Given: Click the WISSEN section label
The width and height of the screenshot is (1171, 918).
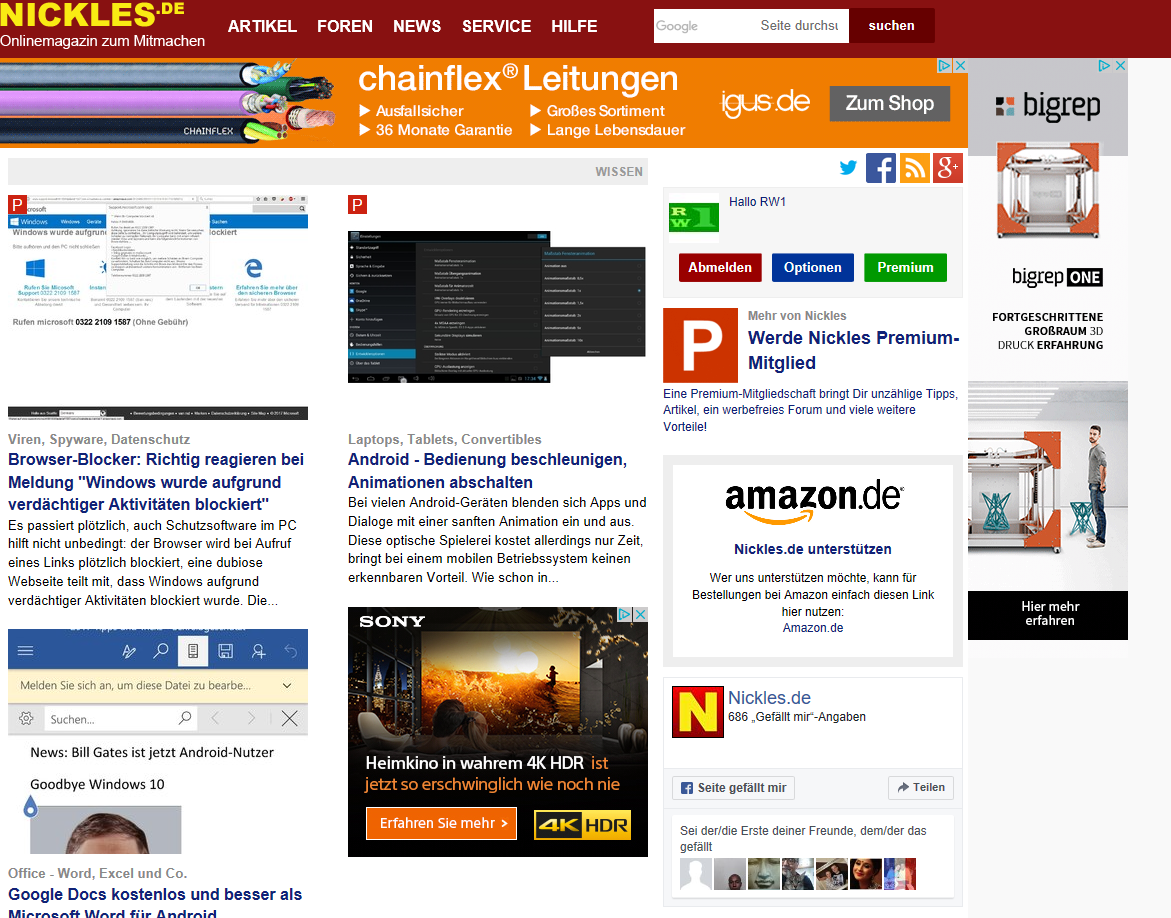Looking at the screenshot, I should (x=618, y=172).
